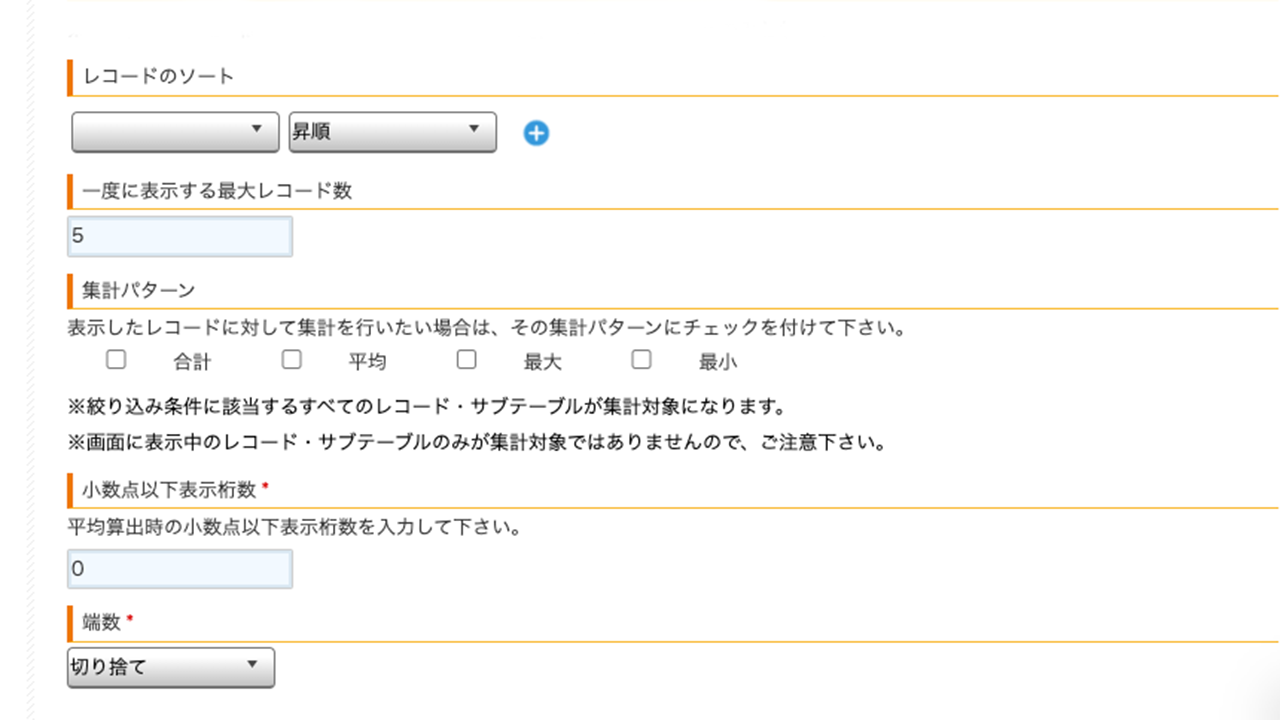Click the レコードのソート section heading
Image resolution: width=1280 pixels, height=720 pixels.
[x=158, y=77]
